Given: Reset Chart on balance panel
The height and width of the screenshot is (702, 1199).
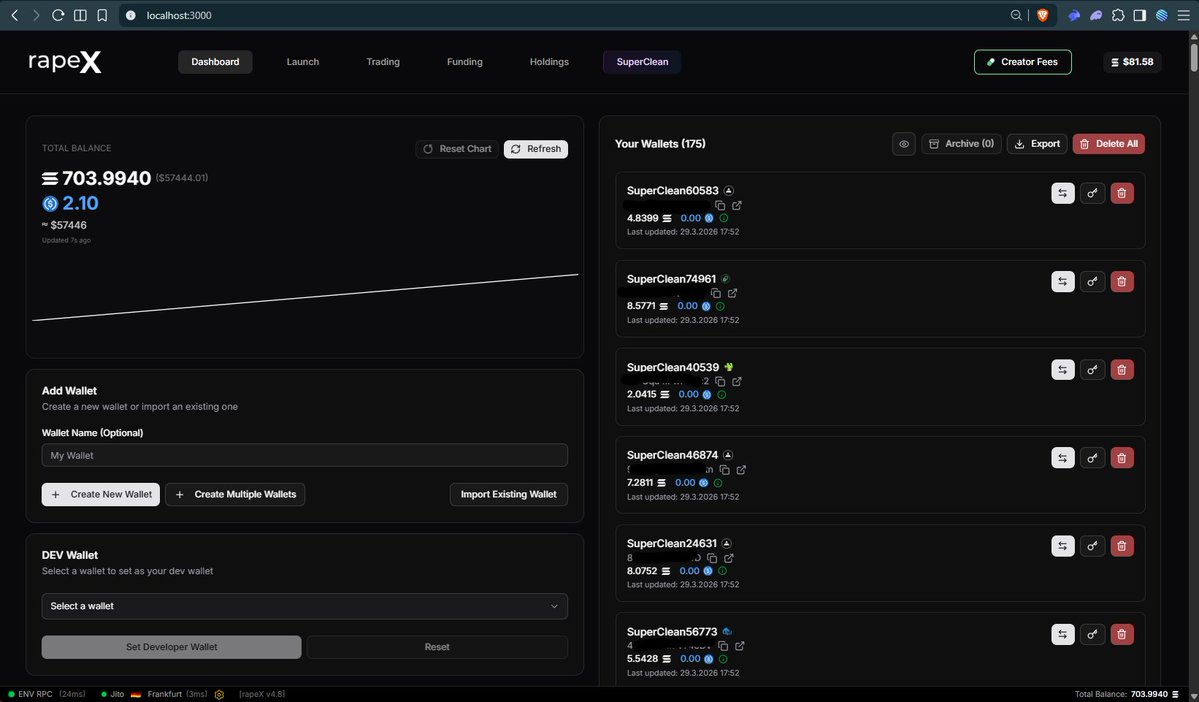Looking at the screenshot, I should click(x=457, y=149).
